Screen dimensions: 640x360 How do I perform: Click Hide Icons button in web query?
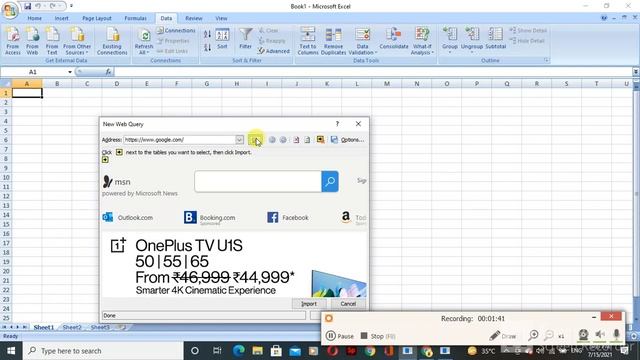tap(321, 140)
